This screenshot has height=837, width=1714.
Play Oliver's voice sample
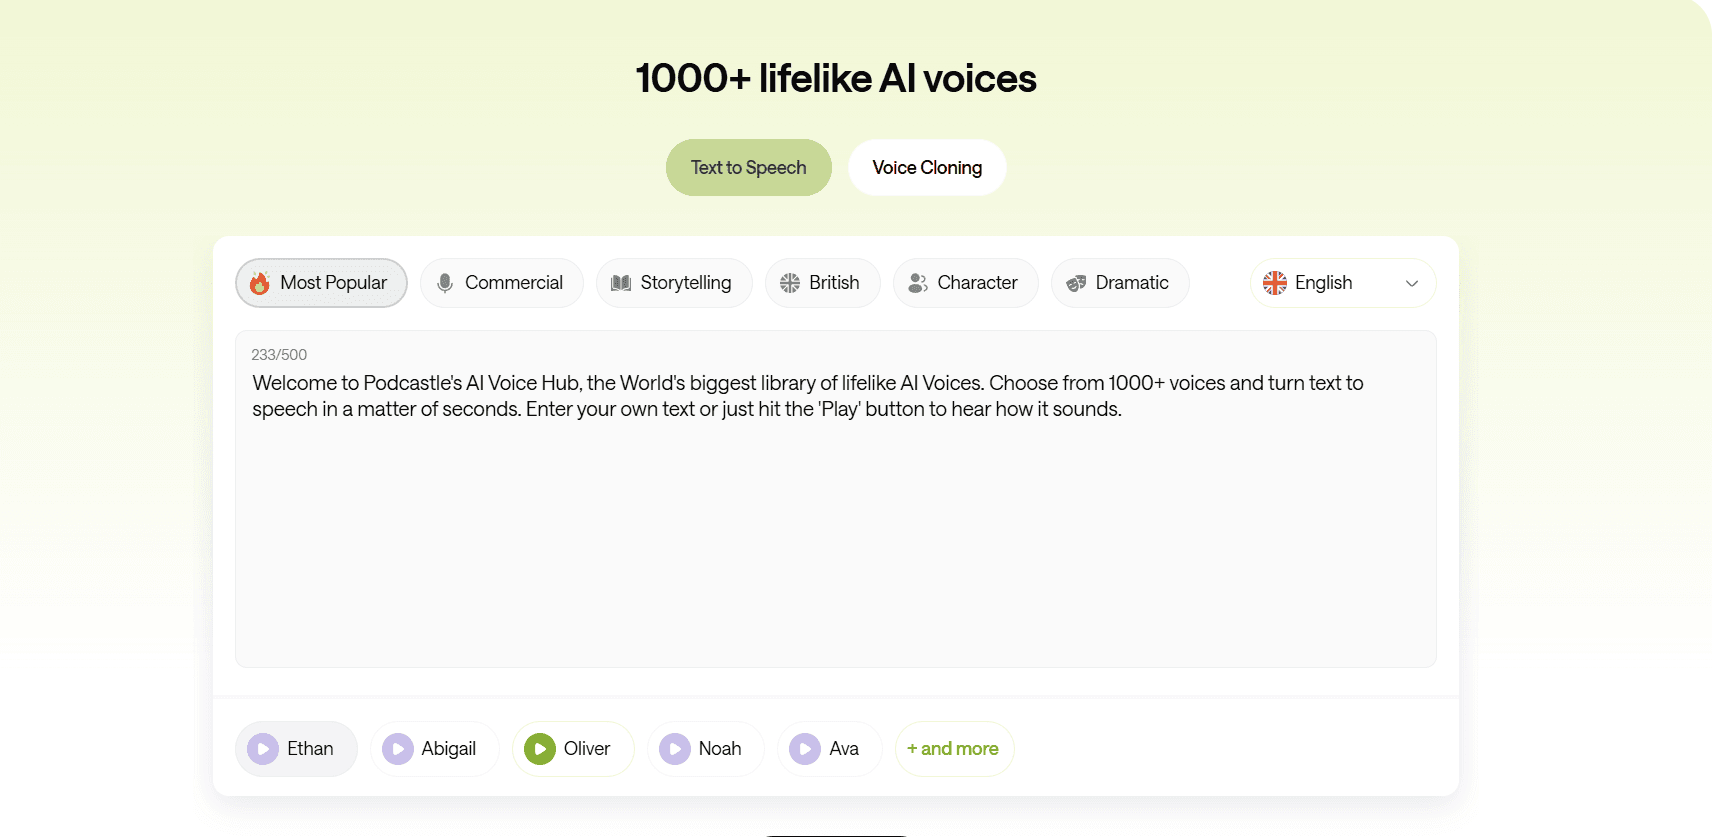tap(541, 748)
